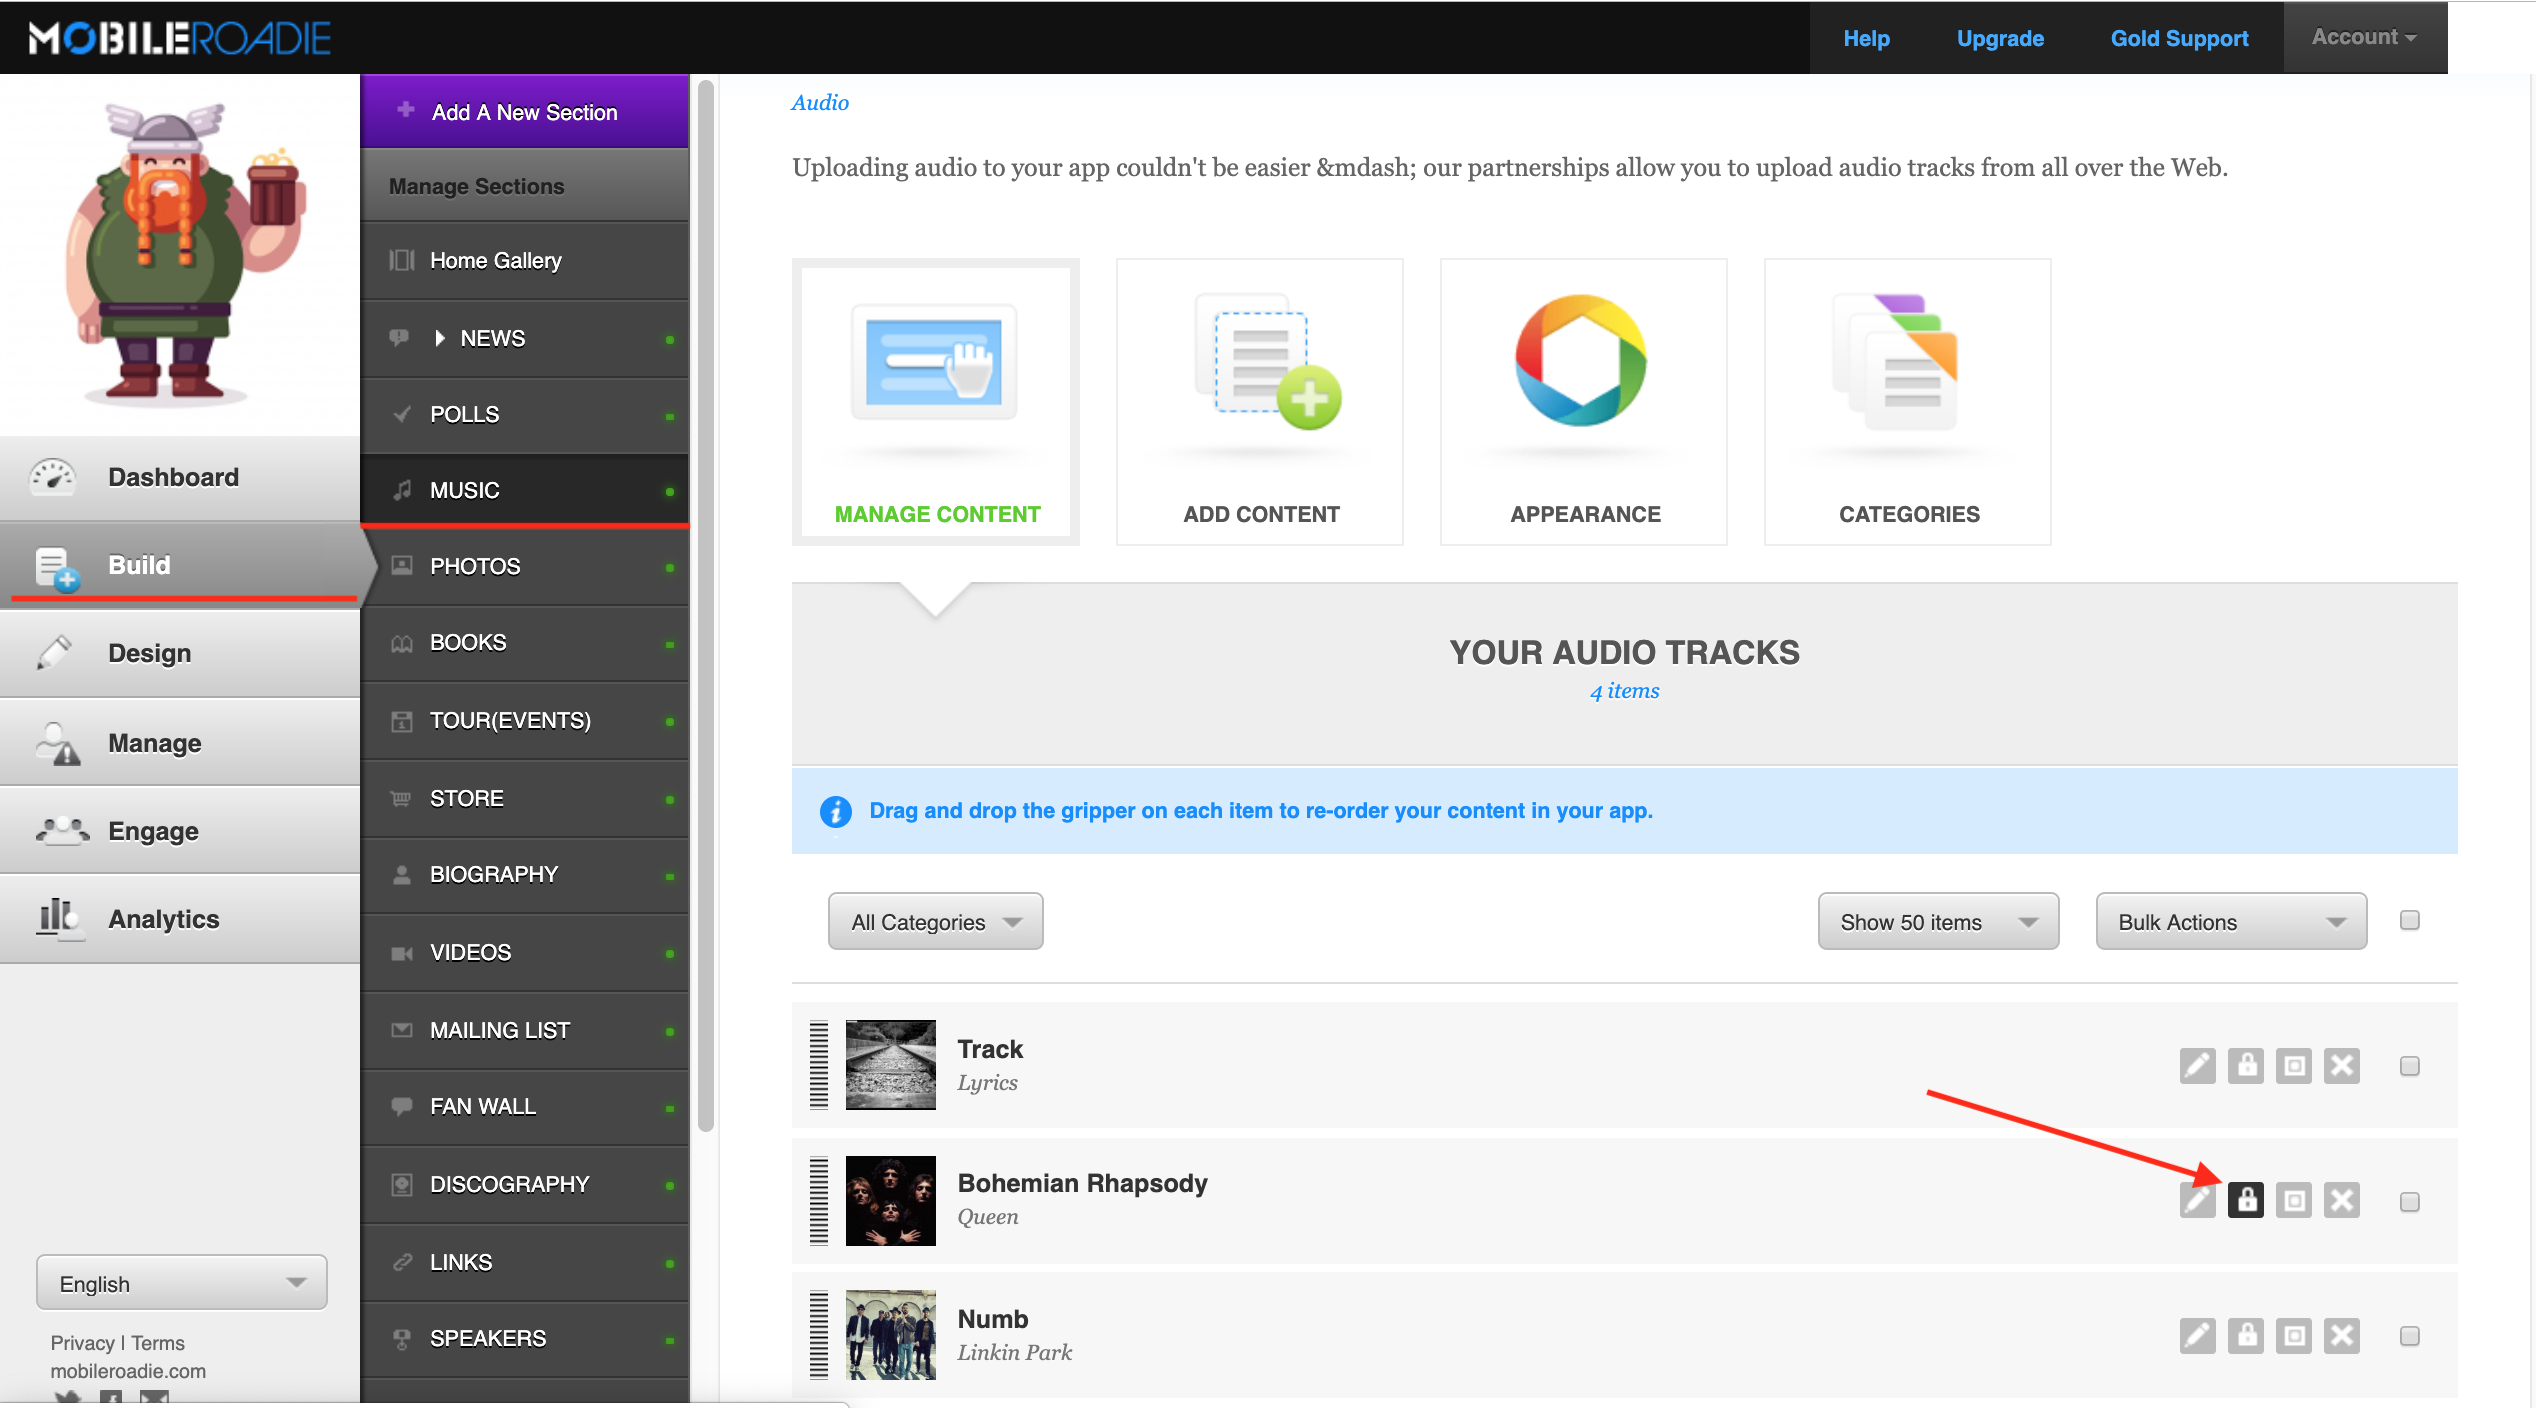Viewport: 2536px width, 1408px height.
Task: Click the mobileroadie.com footer link
Action: pyautogui.click(x=128, y=1371)
